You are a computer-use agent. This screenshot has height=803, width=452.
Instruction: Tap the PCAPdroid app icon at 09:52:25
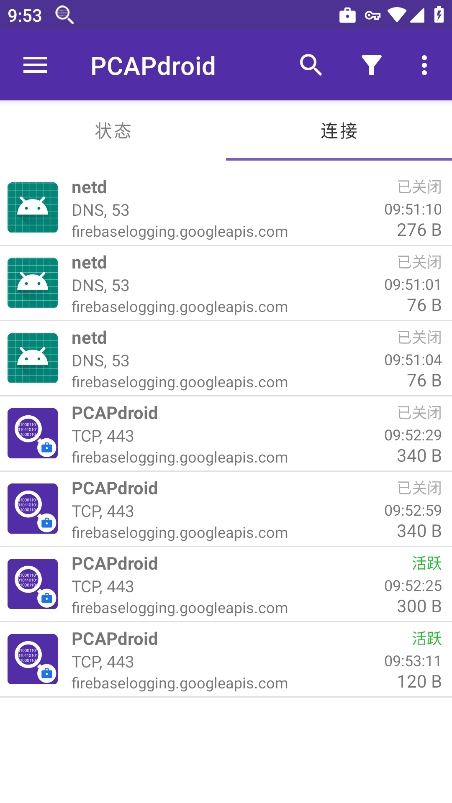point(33,584)
